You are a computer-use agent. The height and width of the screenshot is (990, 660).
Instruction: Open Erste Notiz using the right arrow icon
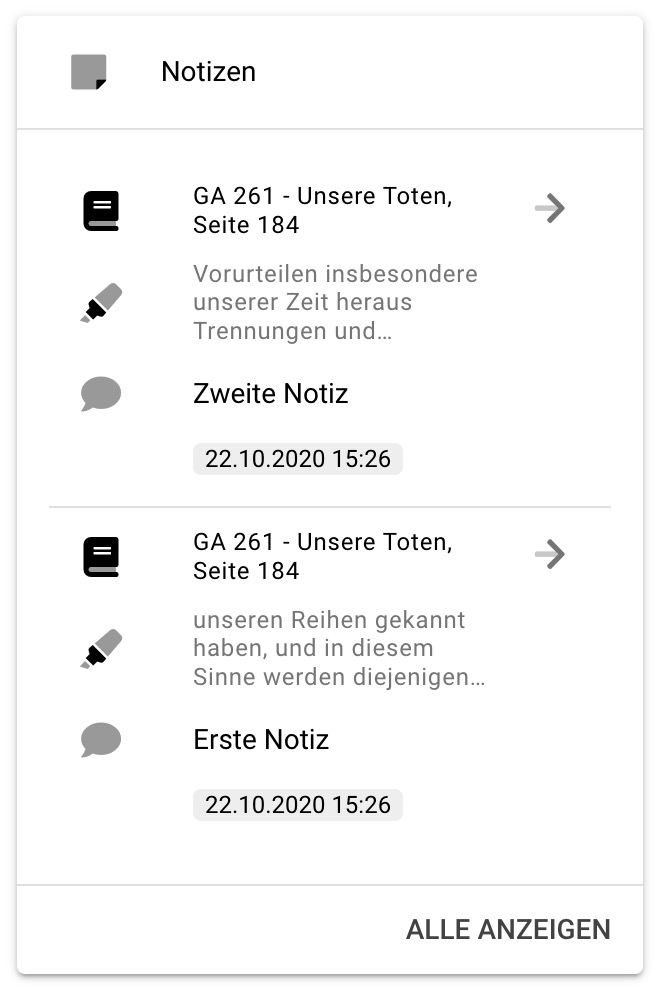click(x=551, y=554)
